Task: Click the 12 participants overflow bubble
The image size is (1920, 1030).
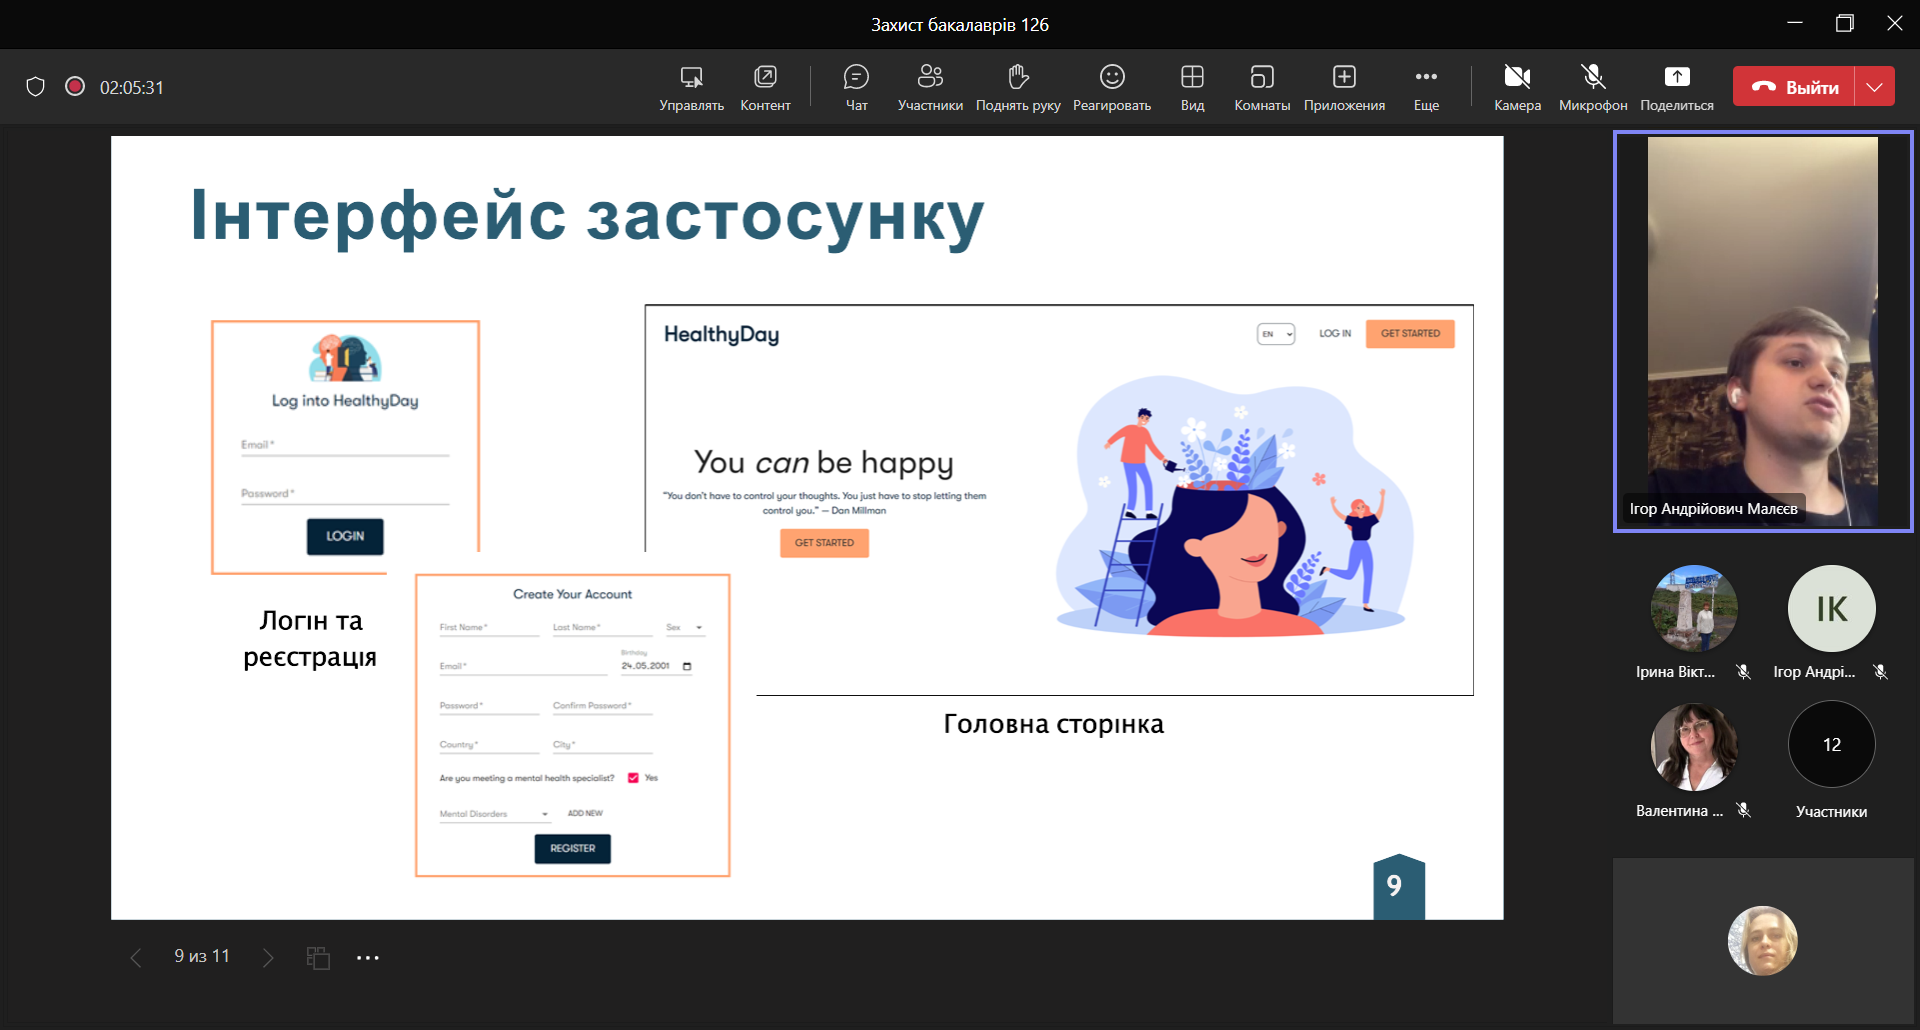Action: coord(1831,745)
